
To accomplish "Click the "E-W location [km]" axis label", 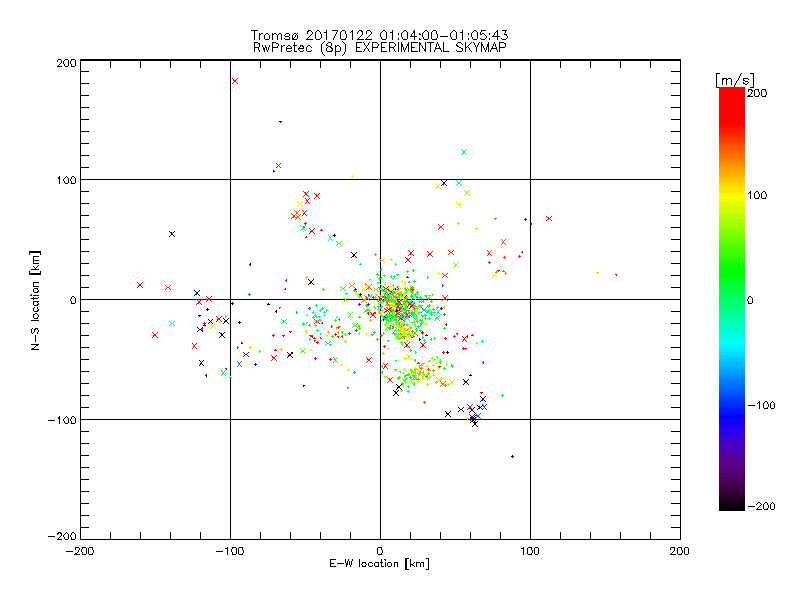I will [x=379, y=564].
